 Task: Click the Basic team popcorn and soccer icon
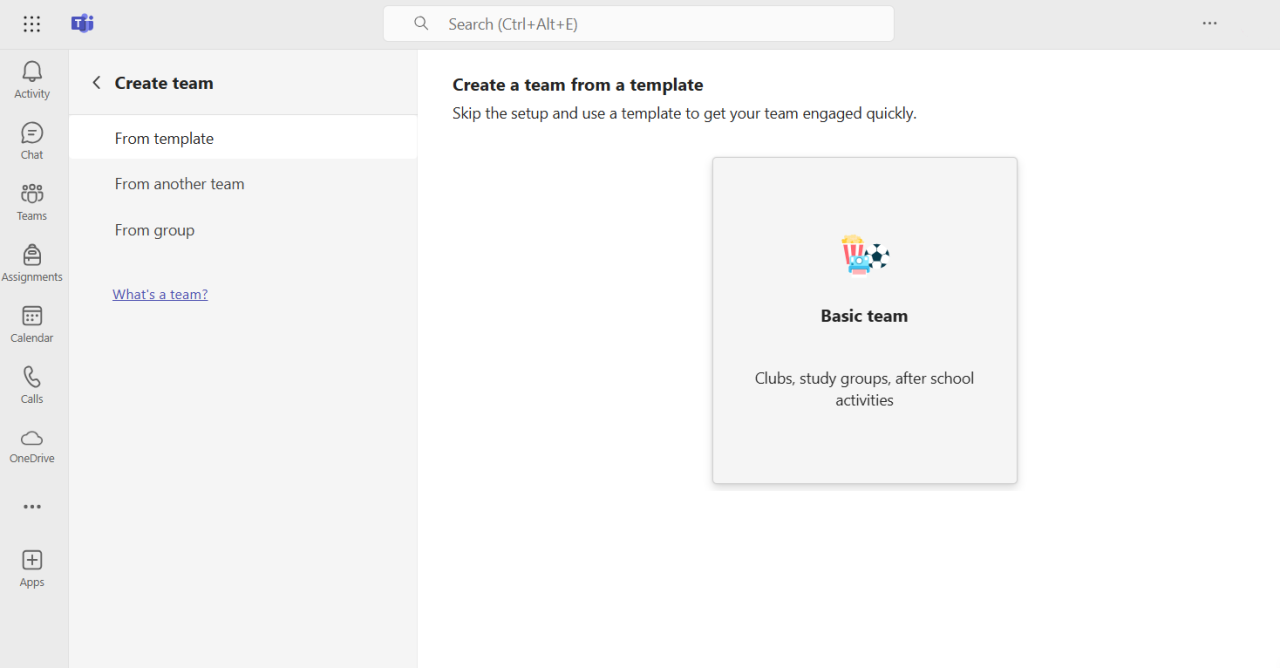click(x=865, y=255)
